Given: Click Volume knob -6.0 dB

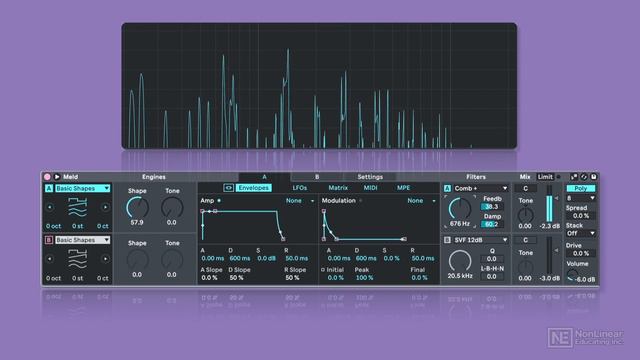Looking at the screenshot, I should click(x=572, y=276).
